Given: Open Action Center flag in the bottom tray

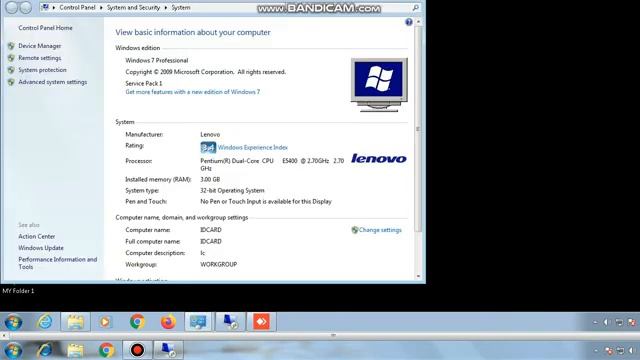Looking at the screenshot, I should tap(609, 351).
